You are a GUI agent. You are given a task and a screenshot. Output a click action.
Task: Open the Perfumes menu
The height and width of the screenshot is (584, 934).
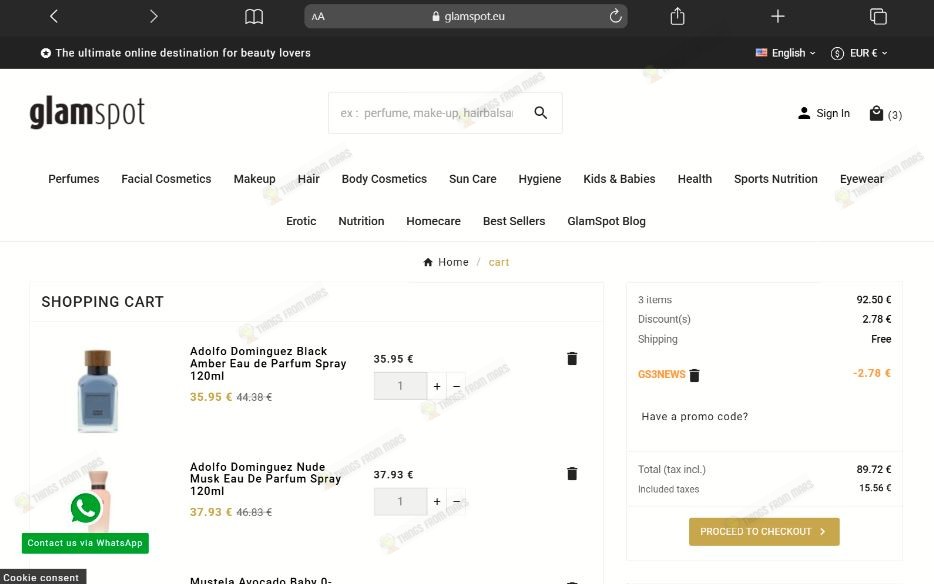[x=74, y=179]
